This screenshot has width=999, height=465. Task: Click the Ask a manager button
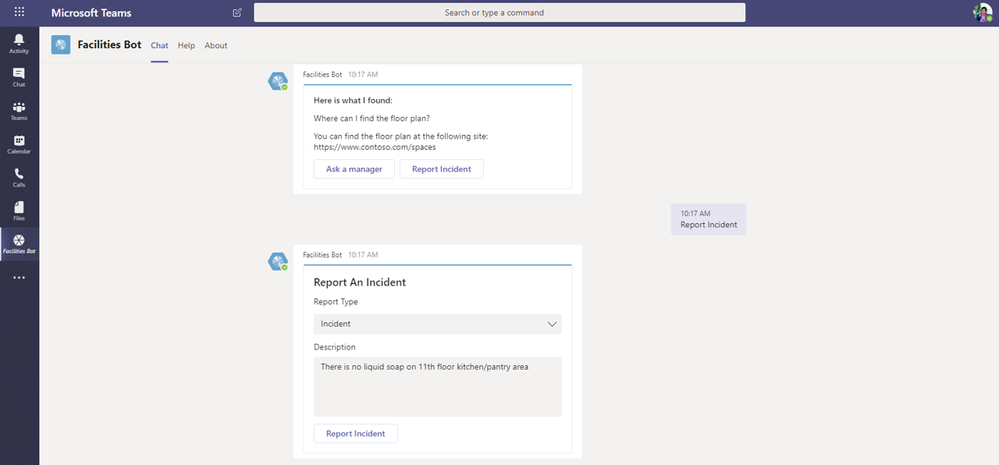(354, 169)
